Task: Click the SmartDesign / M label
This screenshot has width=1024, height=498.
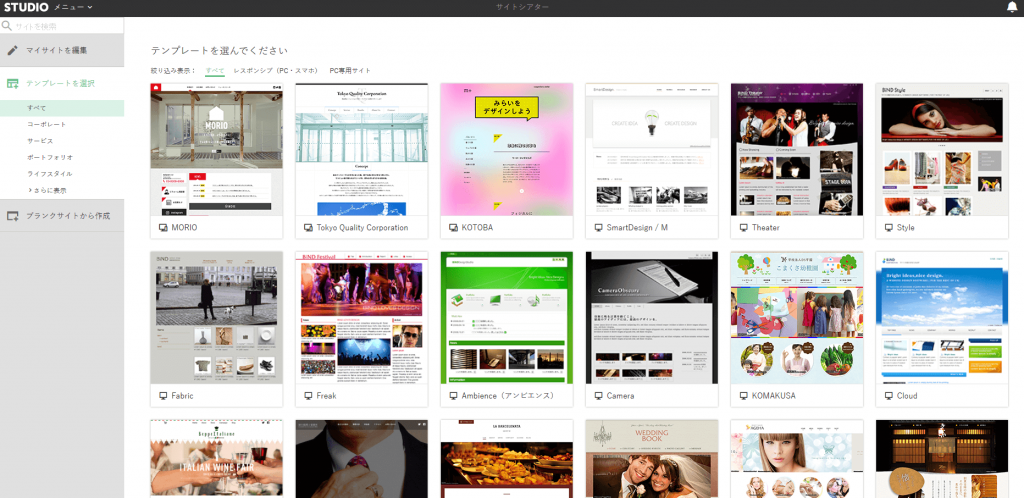Action: 637,228
